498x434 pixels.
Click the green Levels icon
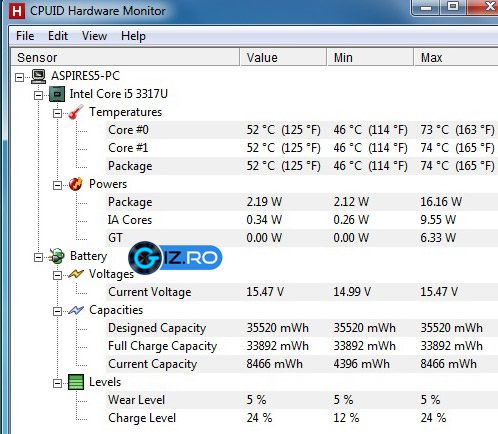(76, 382)
